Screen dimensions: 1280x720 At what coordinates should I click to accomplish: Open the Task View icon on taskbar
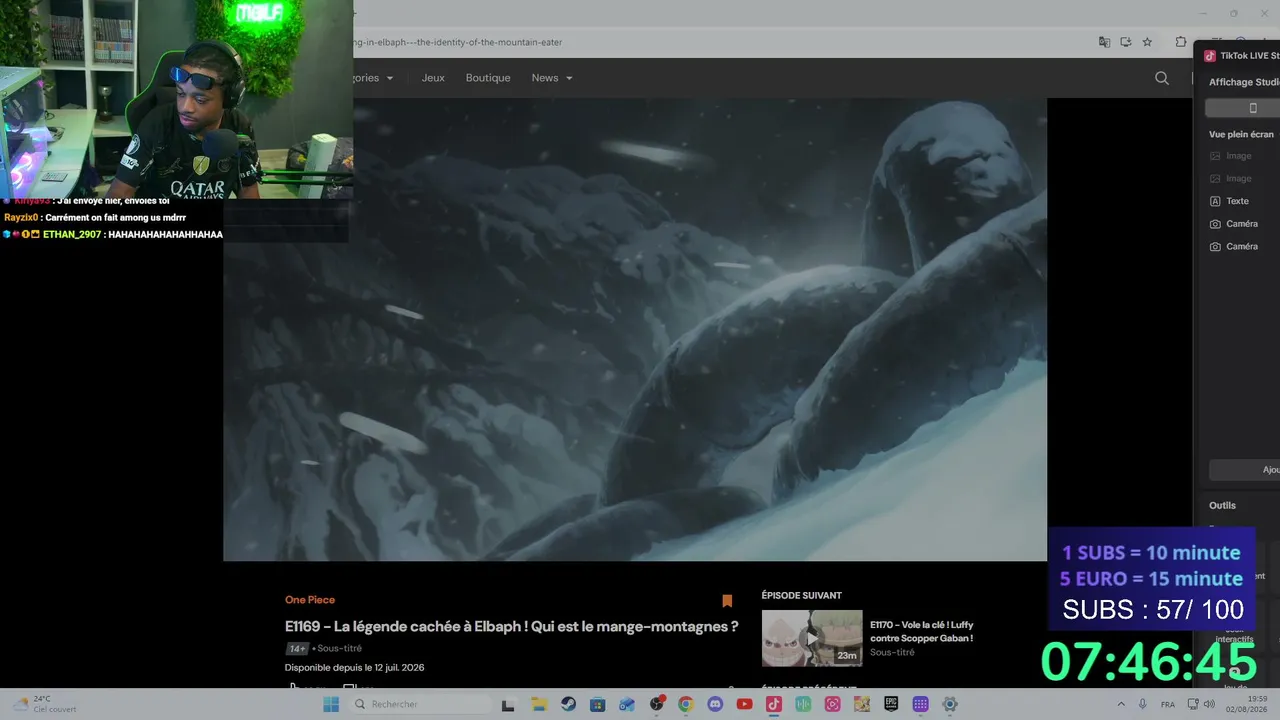(x=508, y=704)
